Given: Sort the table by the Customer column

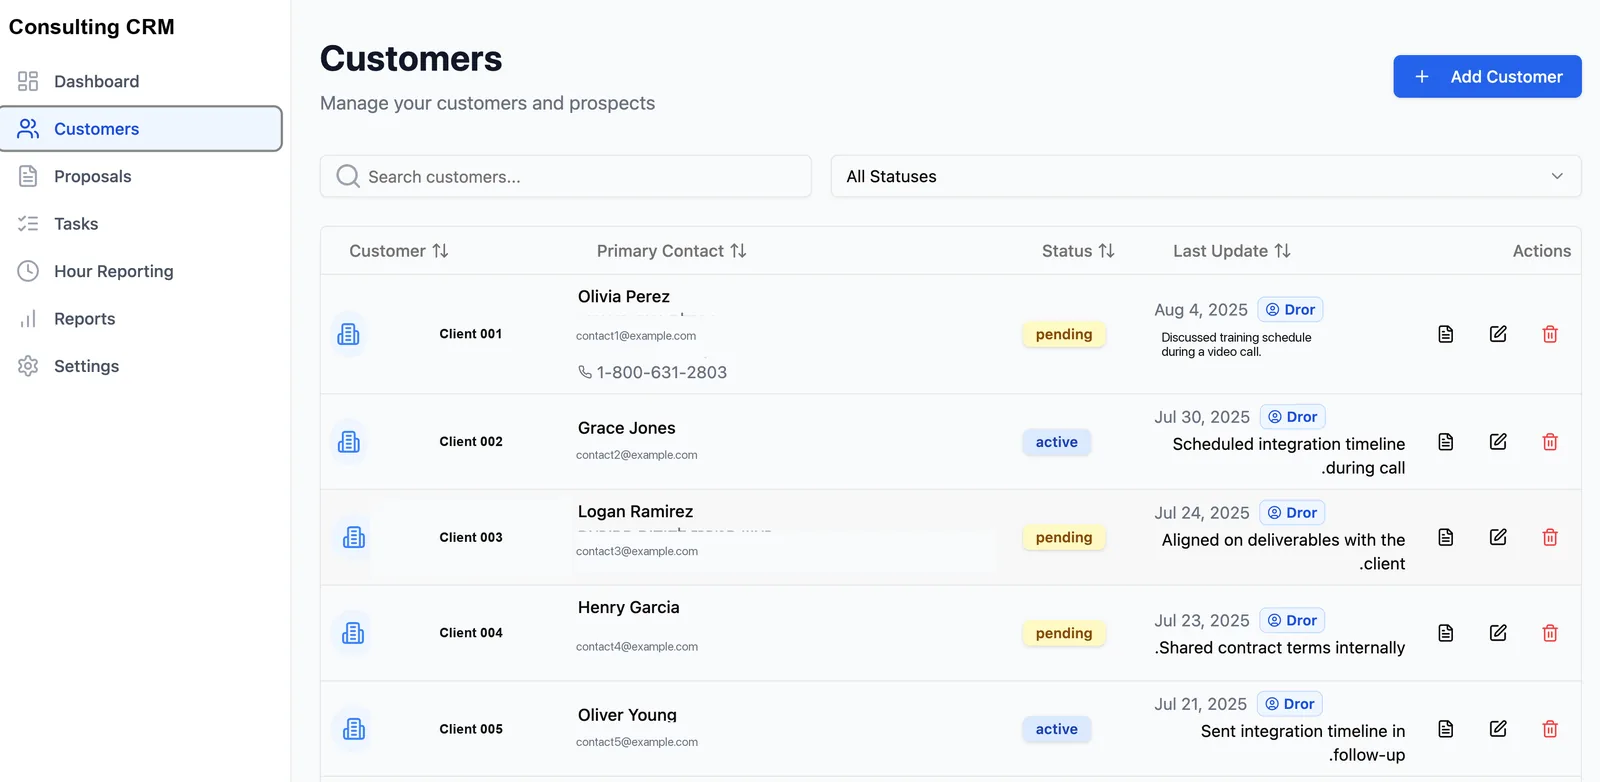Looking at the screenshot, I should click(x=399, y=251).
